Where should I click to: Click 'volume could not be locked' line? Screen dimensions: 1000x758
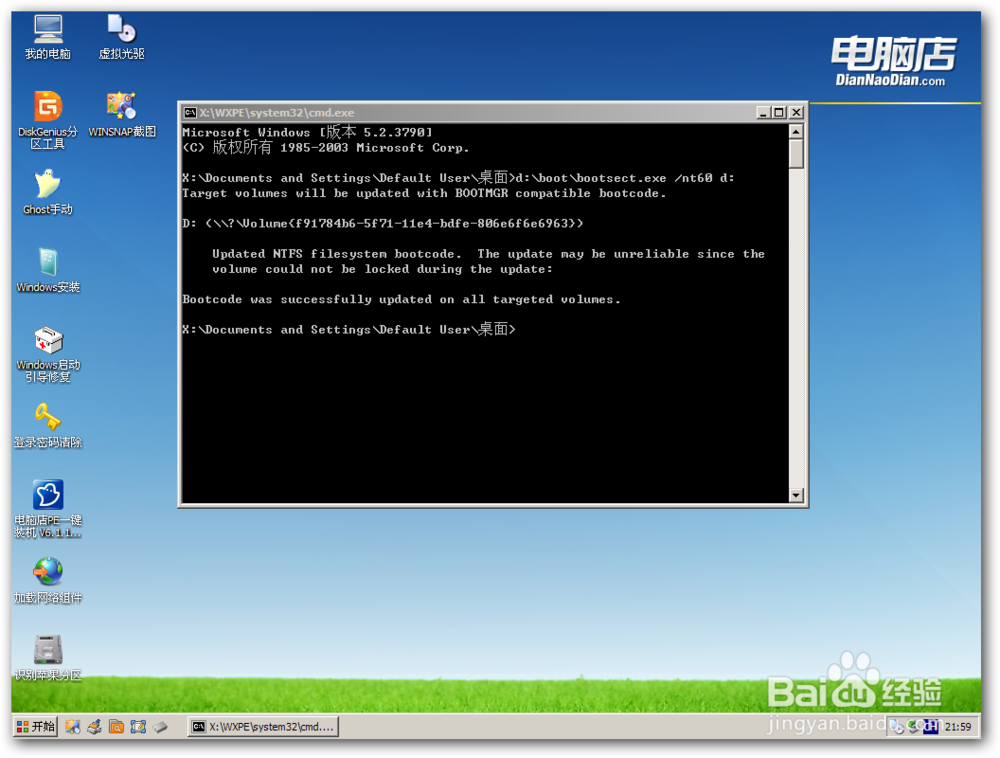(x=383, y=269)
